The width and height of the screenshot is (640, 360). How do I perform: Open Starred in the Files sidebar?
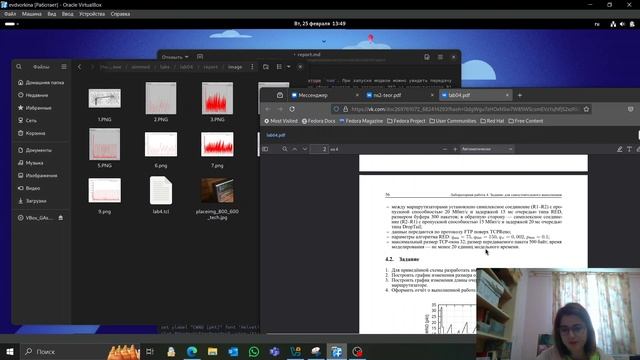click(x=34, y=108)
